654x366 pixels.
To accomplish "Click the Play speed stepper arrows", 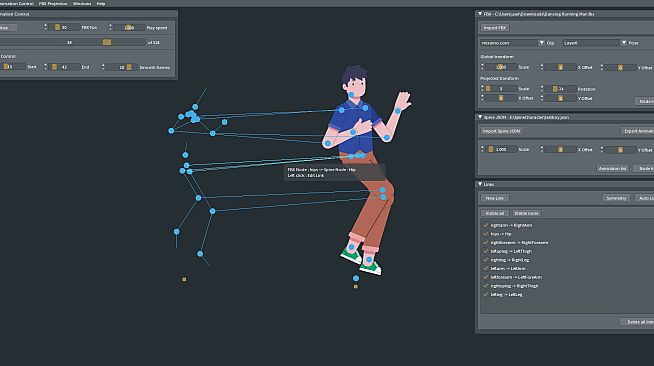I will pyautogui.click(x=110, y=27).
